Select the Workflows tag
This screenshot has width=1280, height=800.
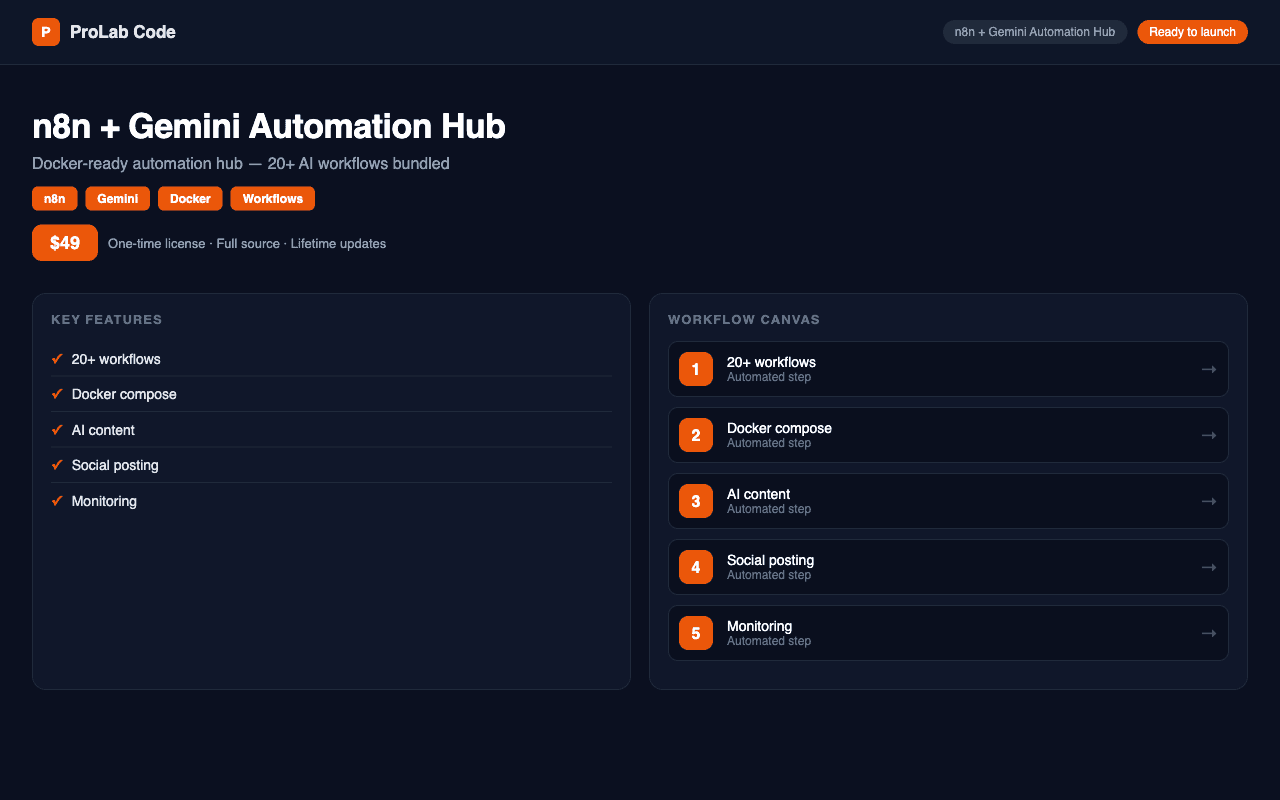[x=273, y=199]
